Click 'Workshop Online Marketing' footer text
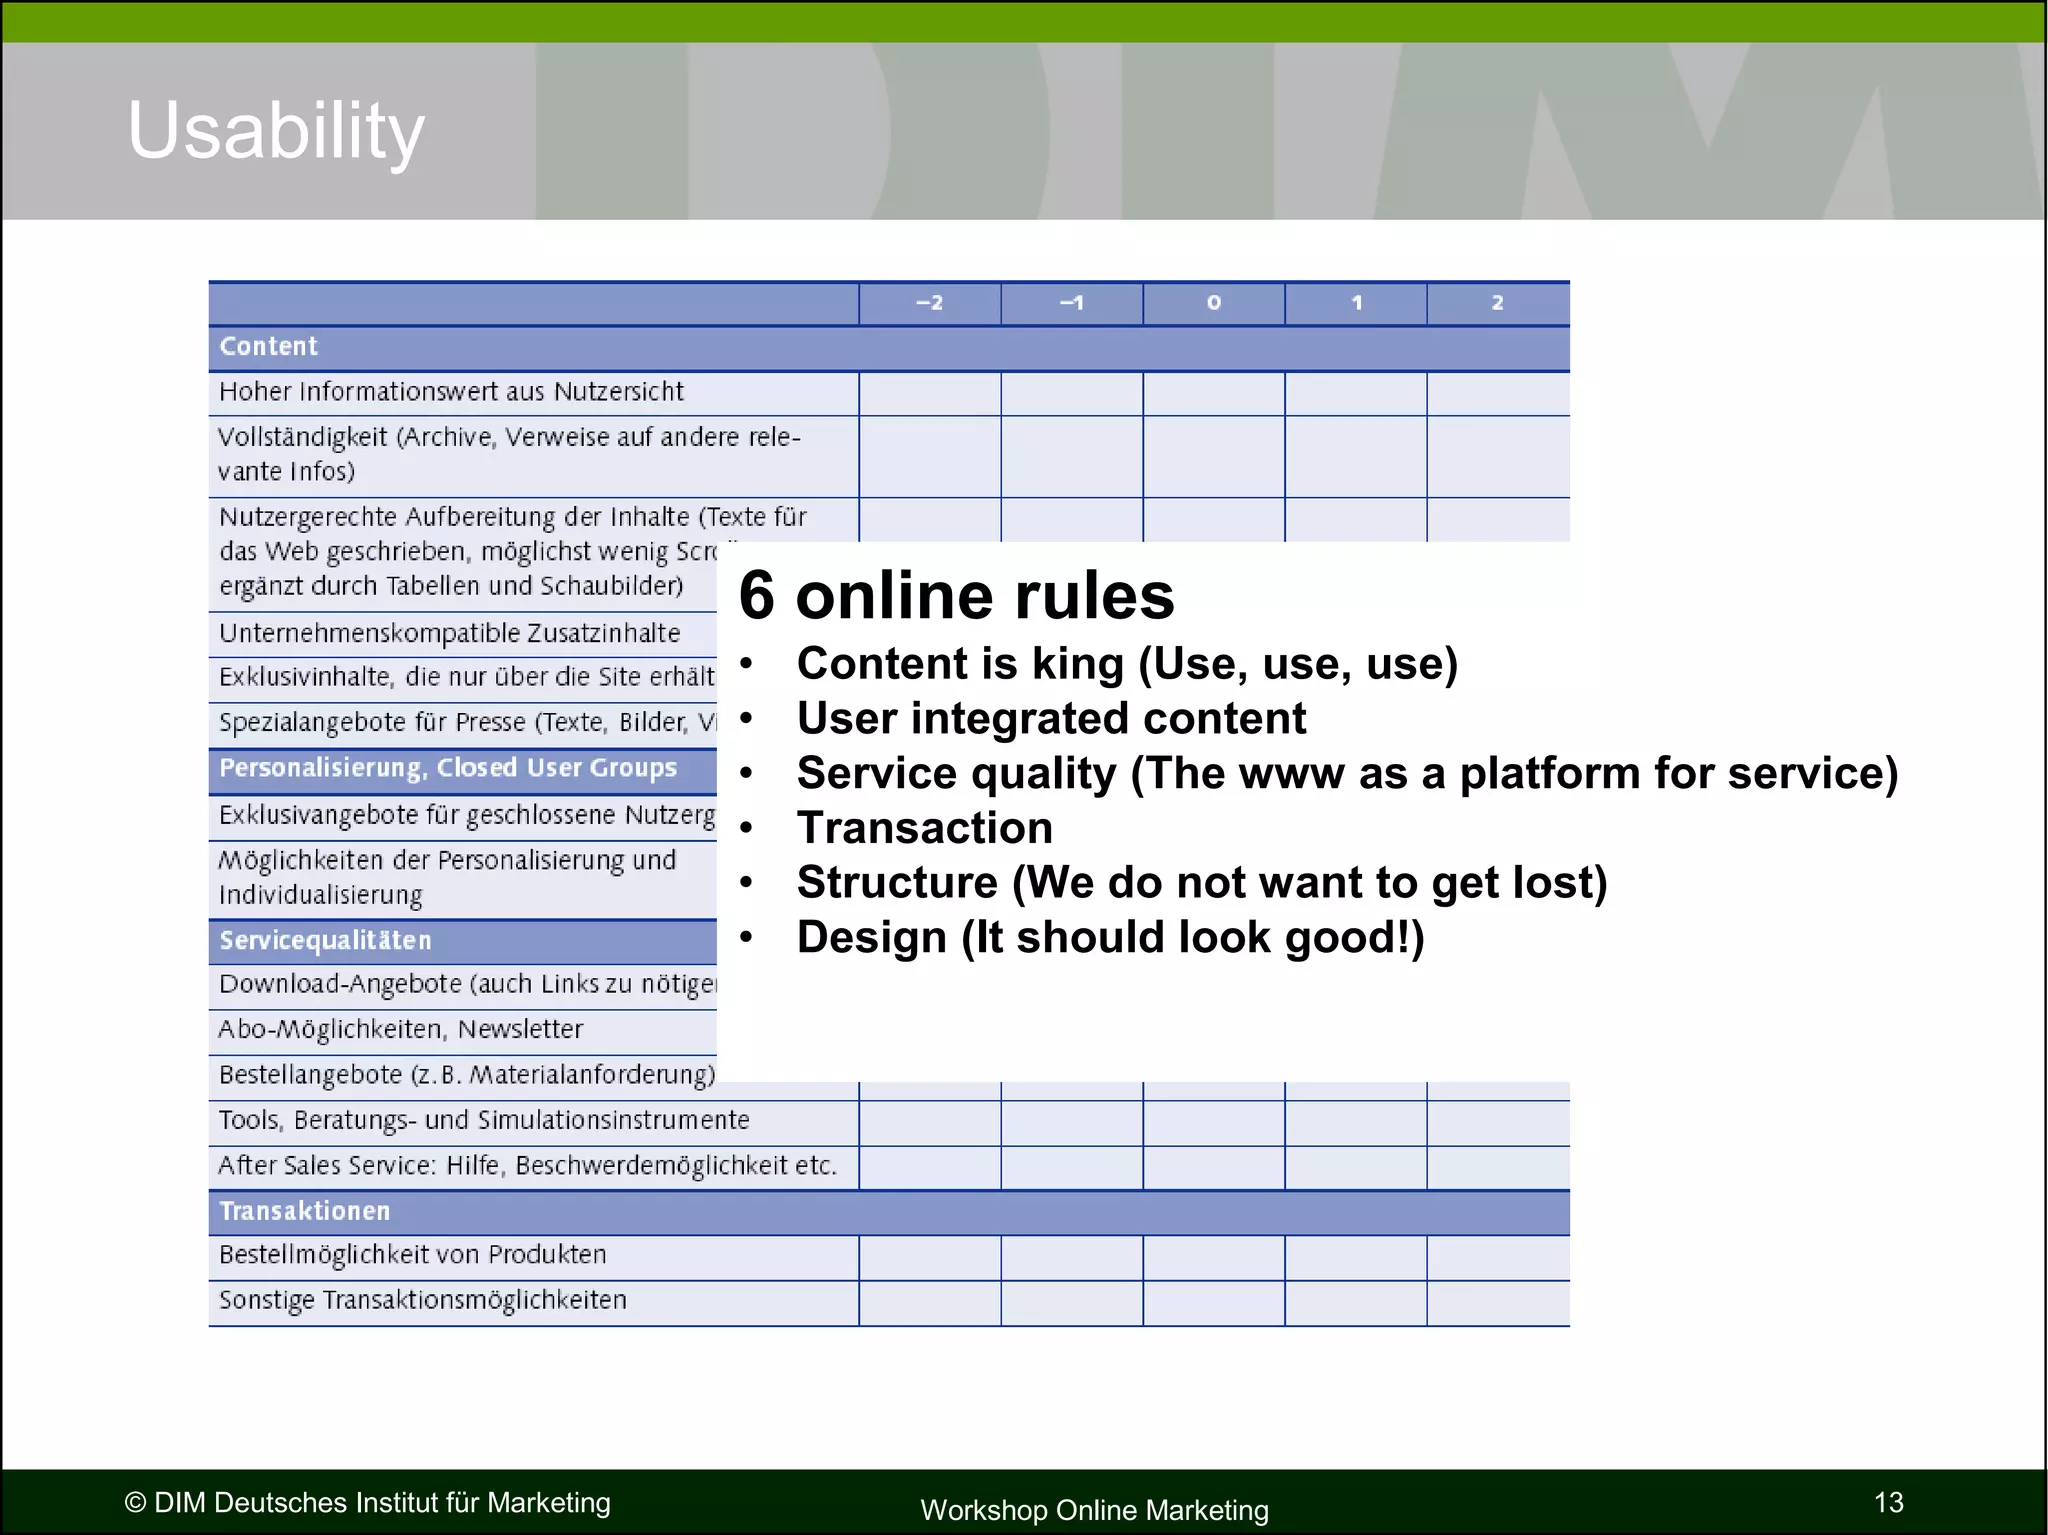The image size is (2048, 1535). pos(1094,1509)
